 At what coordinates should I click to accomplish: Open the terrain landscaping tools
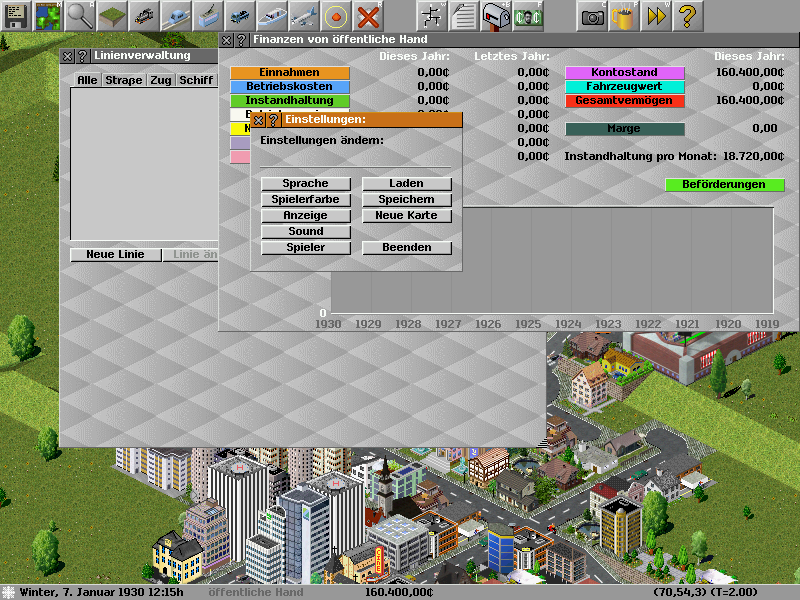[x=112, y=15]
